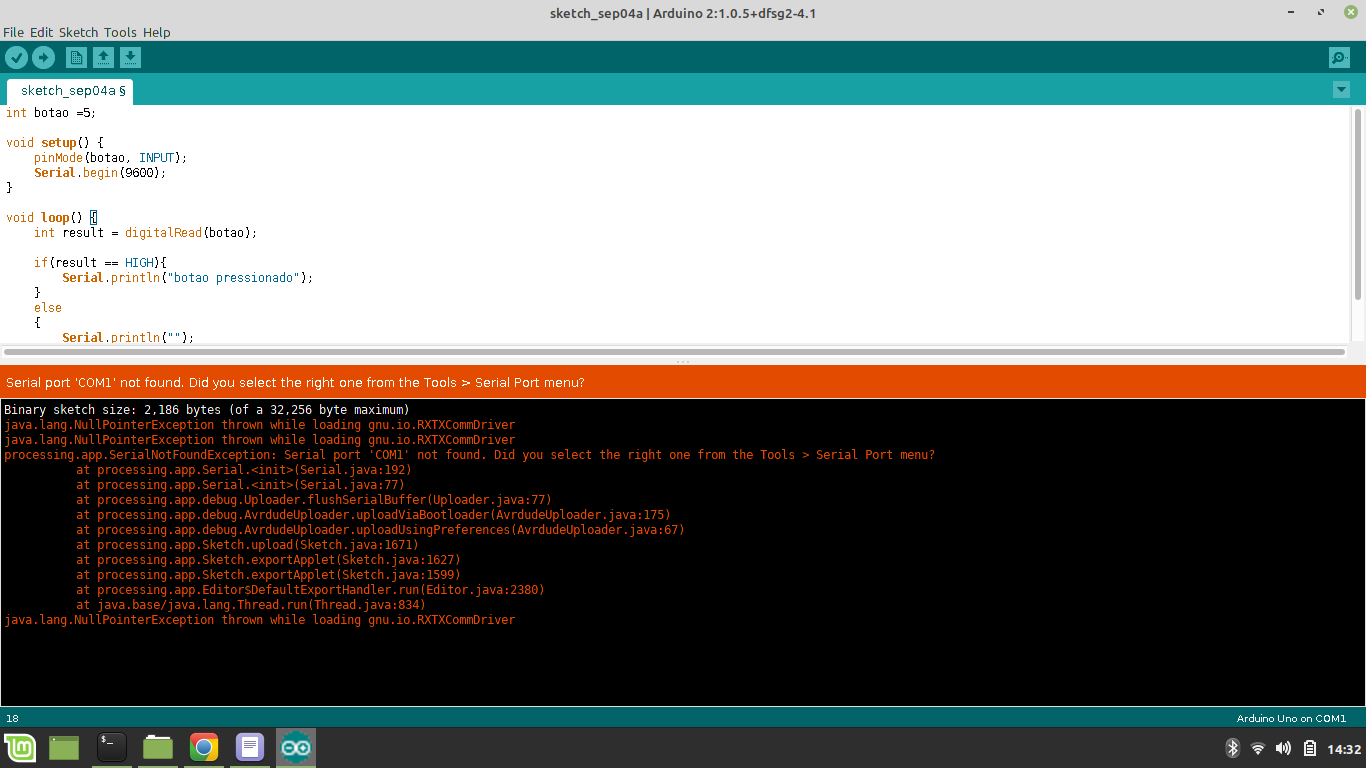The image size is (1366, 768).
Task: Click the 'Thread.run' stack trace line
Action: [x=251, y=605]
